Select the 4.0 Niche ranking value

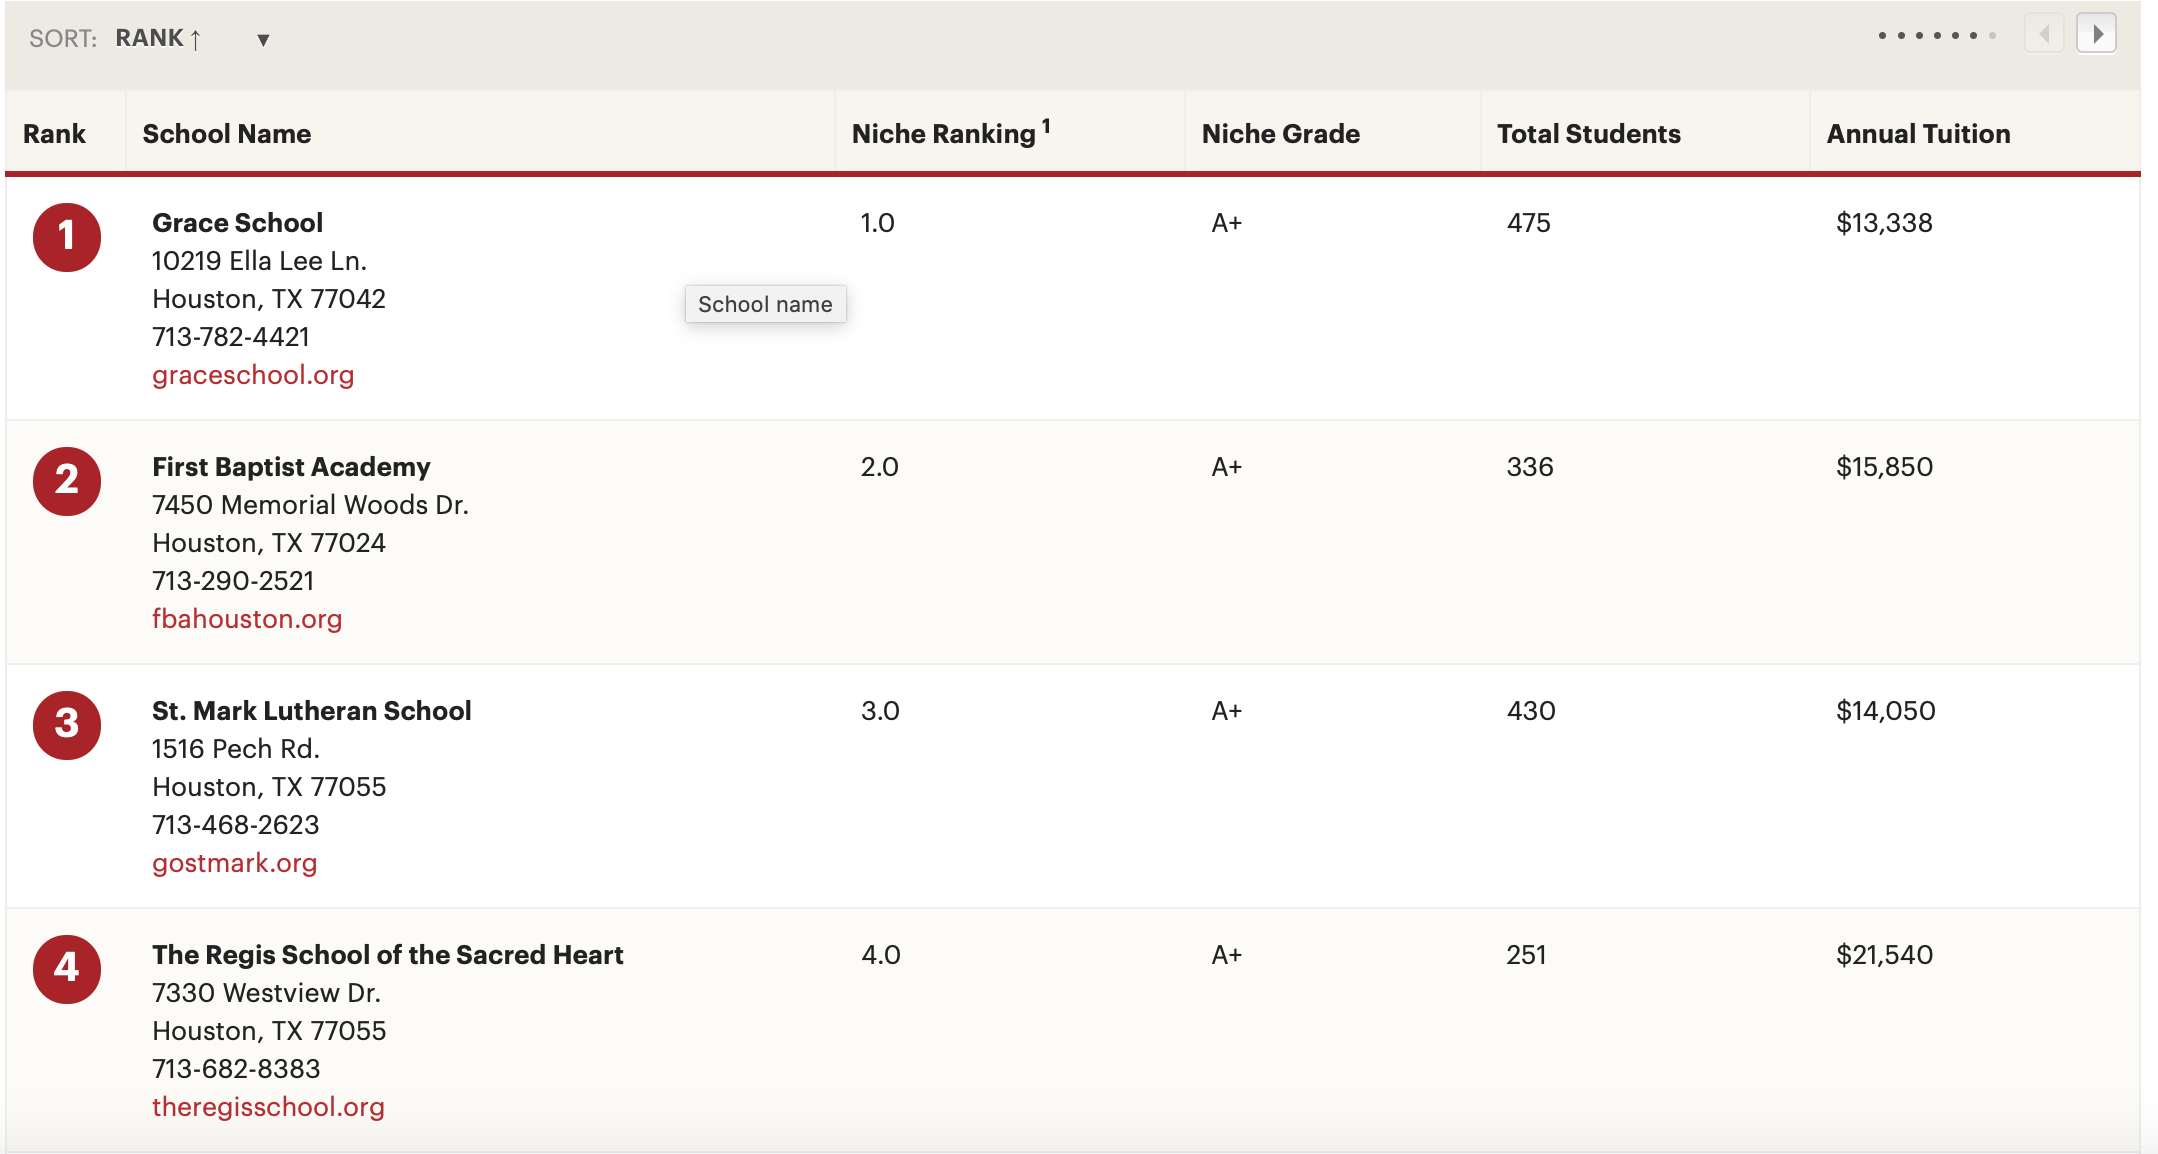pos(881,955)
